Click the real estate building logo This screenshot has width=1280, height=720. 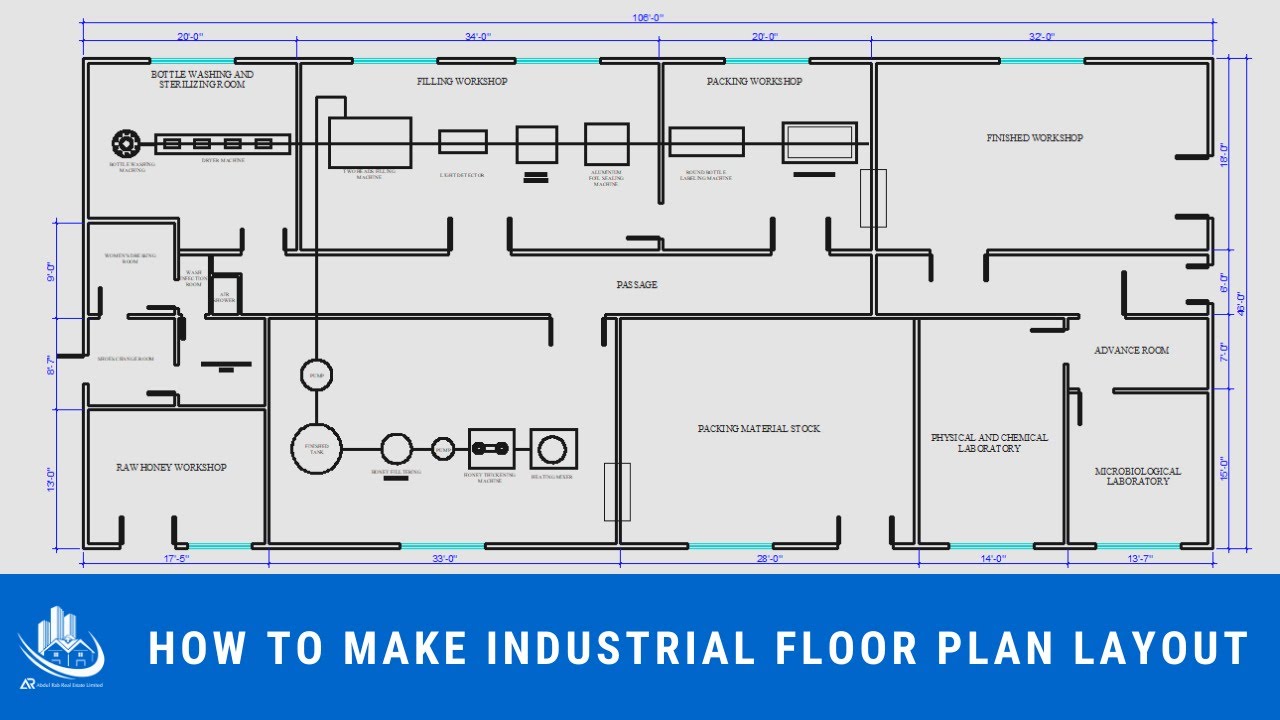(x=62, y=648)
